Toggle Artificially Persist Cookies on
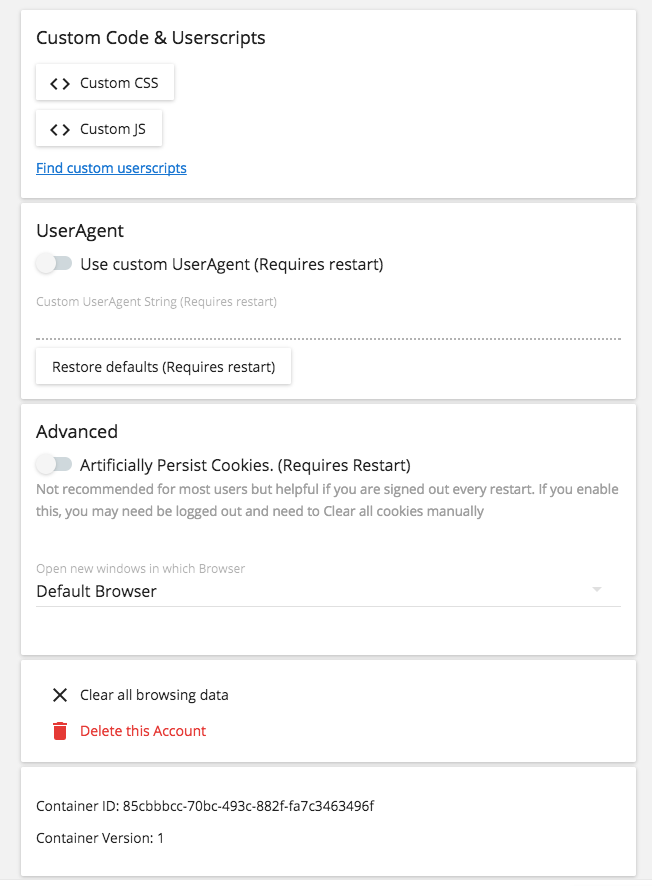This screenshot has width=652, height=886. click(55, 464)
